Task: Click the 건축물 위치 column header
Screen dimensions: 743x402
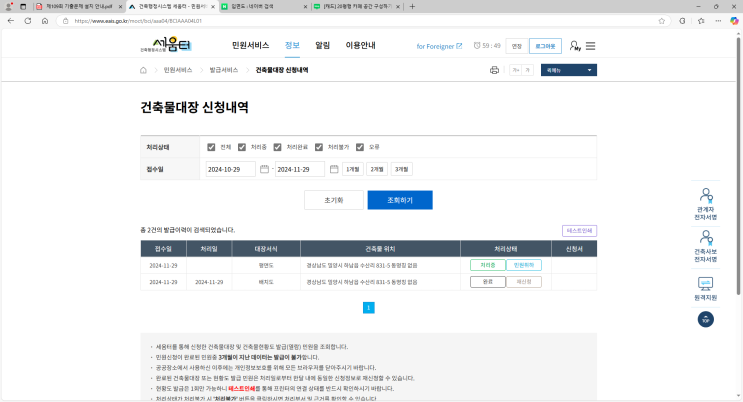Action: (380, 249)
